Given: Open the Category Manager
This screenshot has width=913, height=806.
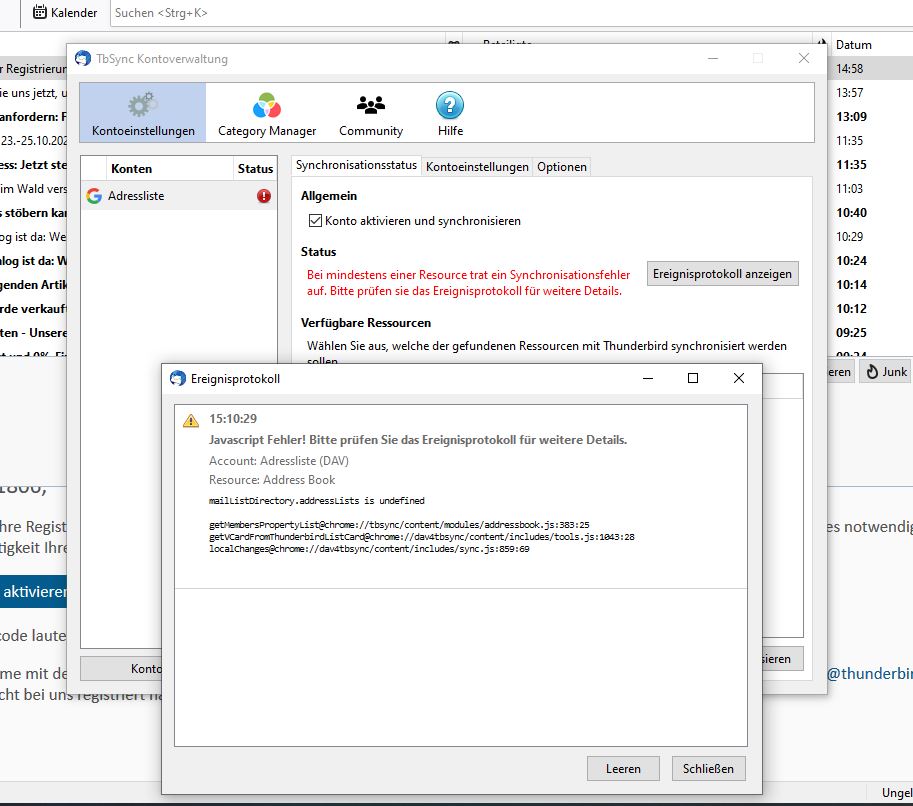Looking at the screenshot, I should tap(267, 114).
